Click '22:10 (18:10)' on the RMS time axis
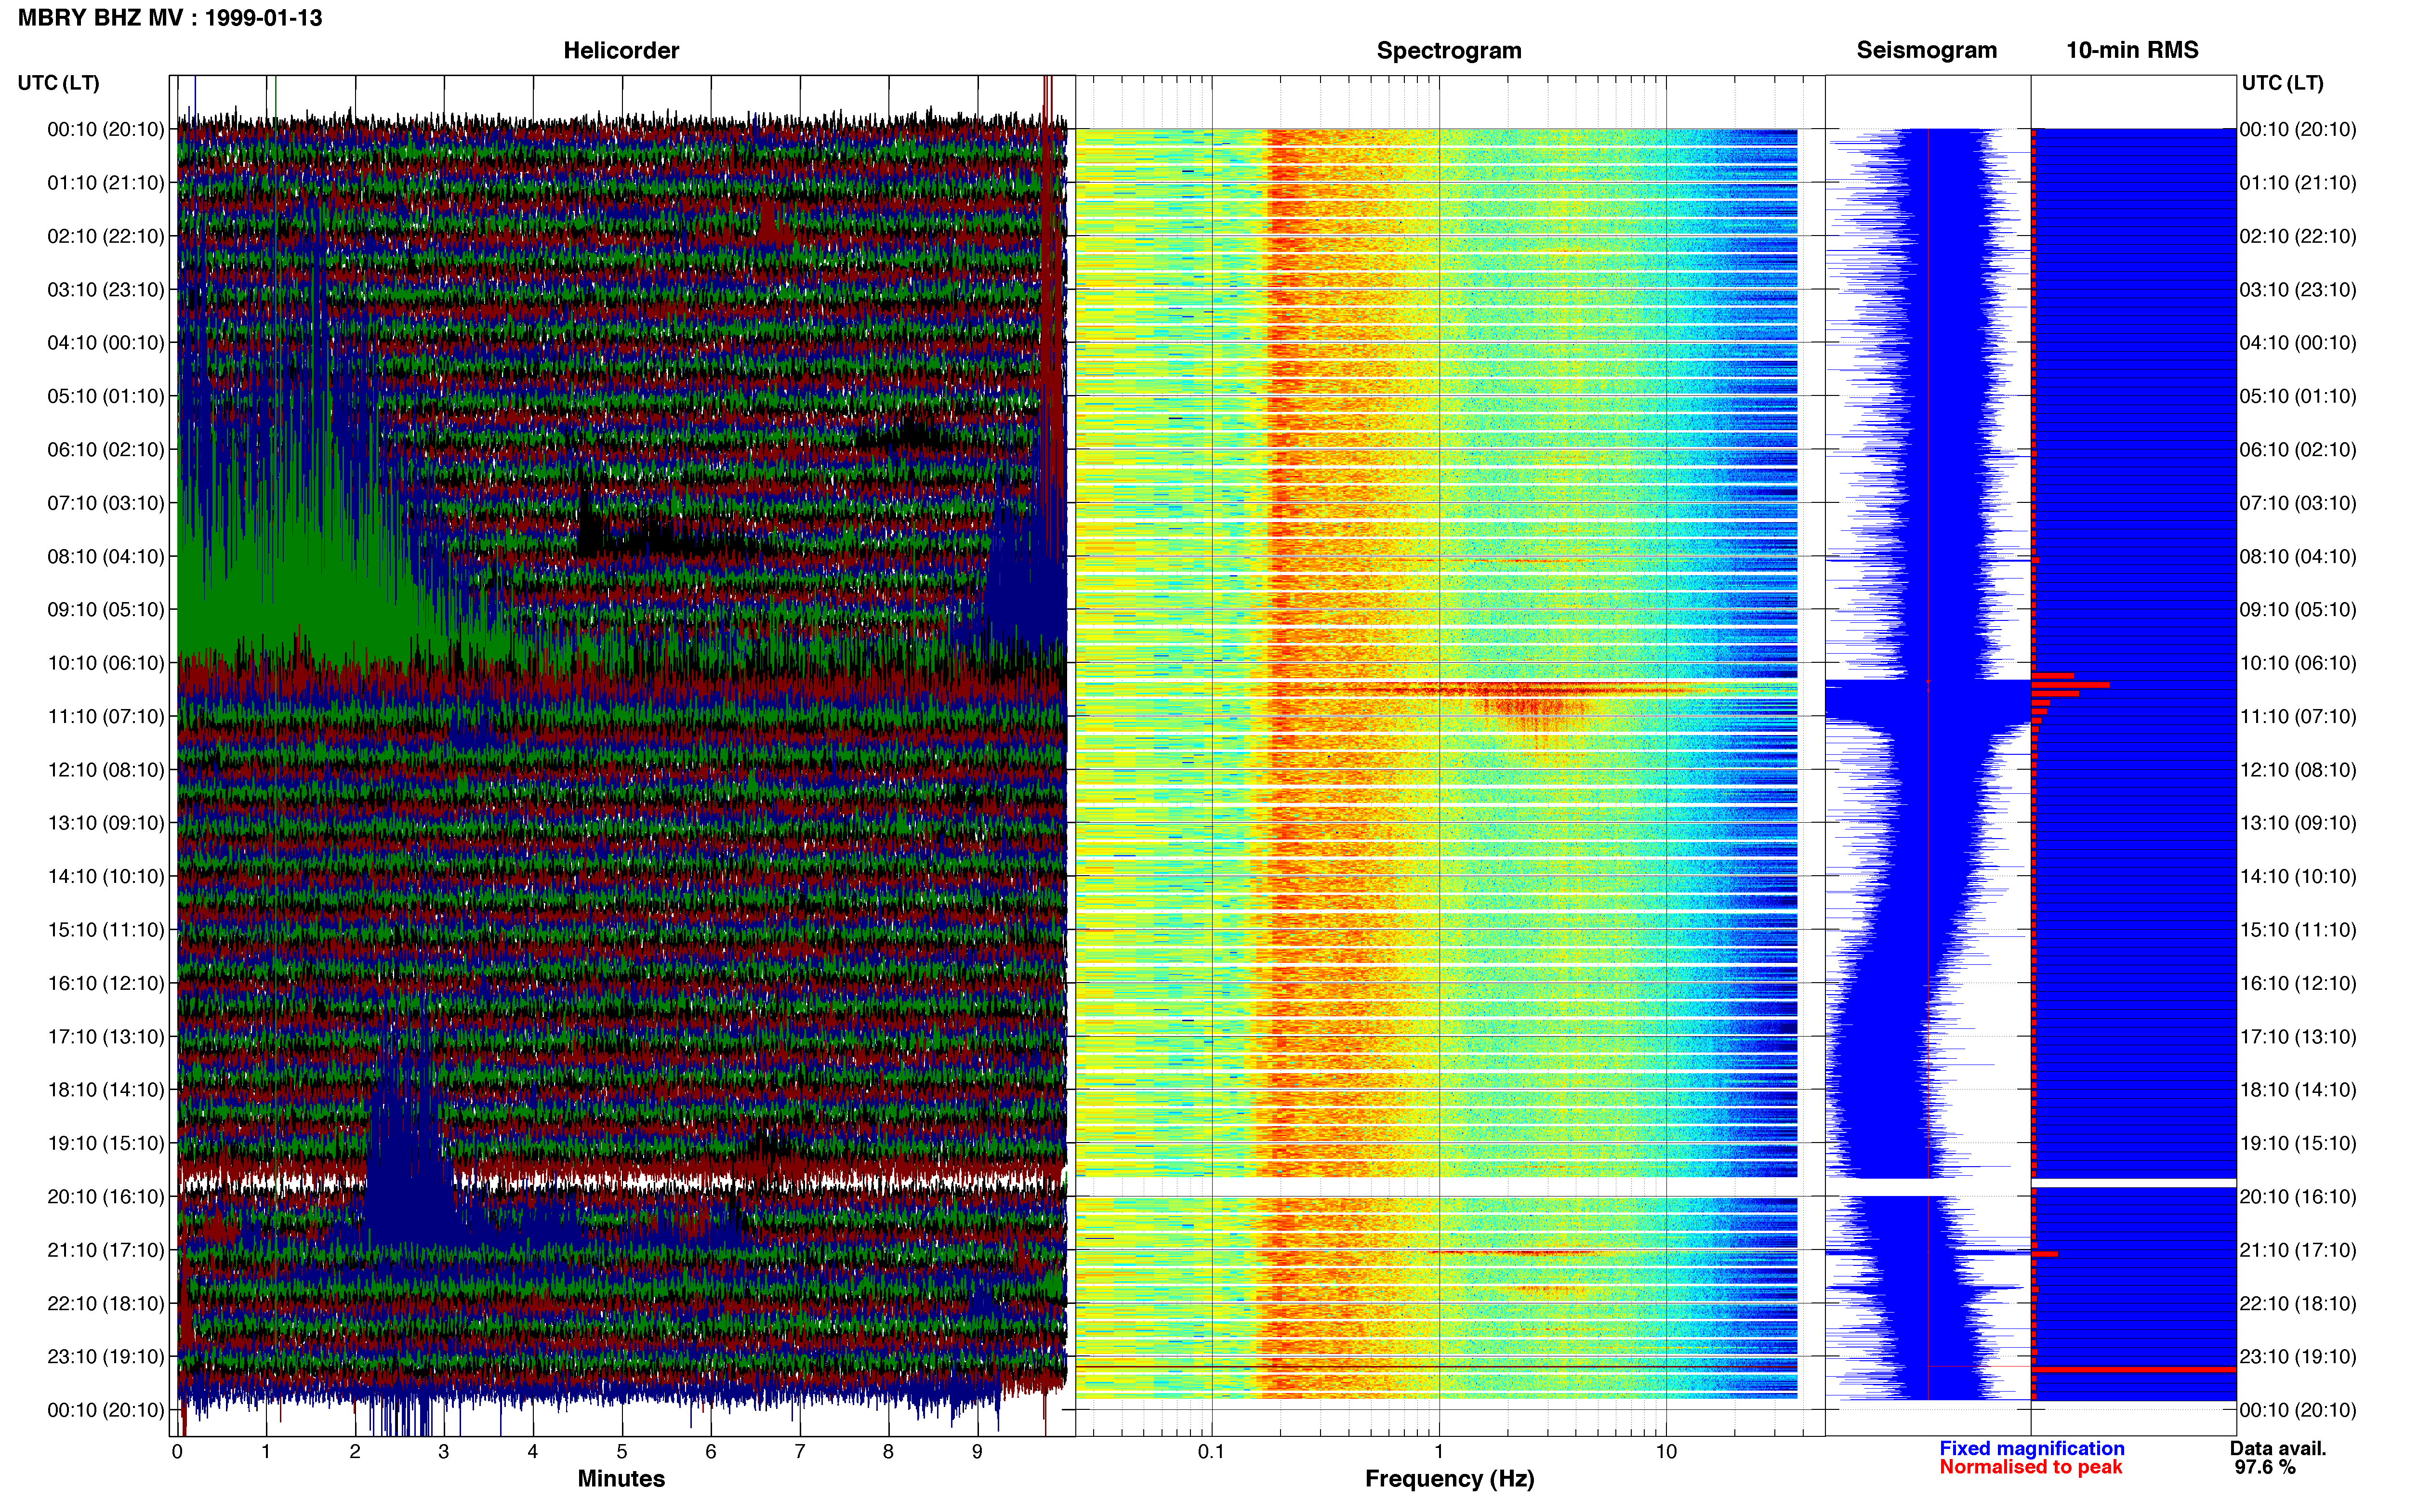The image size is (2418, 1512). 2298,1304
